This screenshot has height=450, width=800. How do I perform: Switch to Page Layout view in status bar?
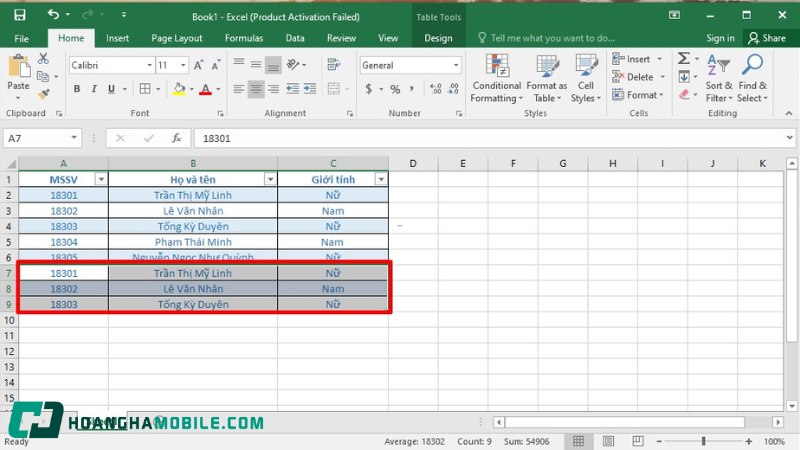(608, 441)
